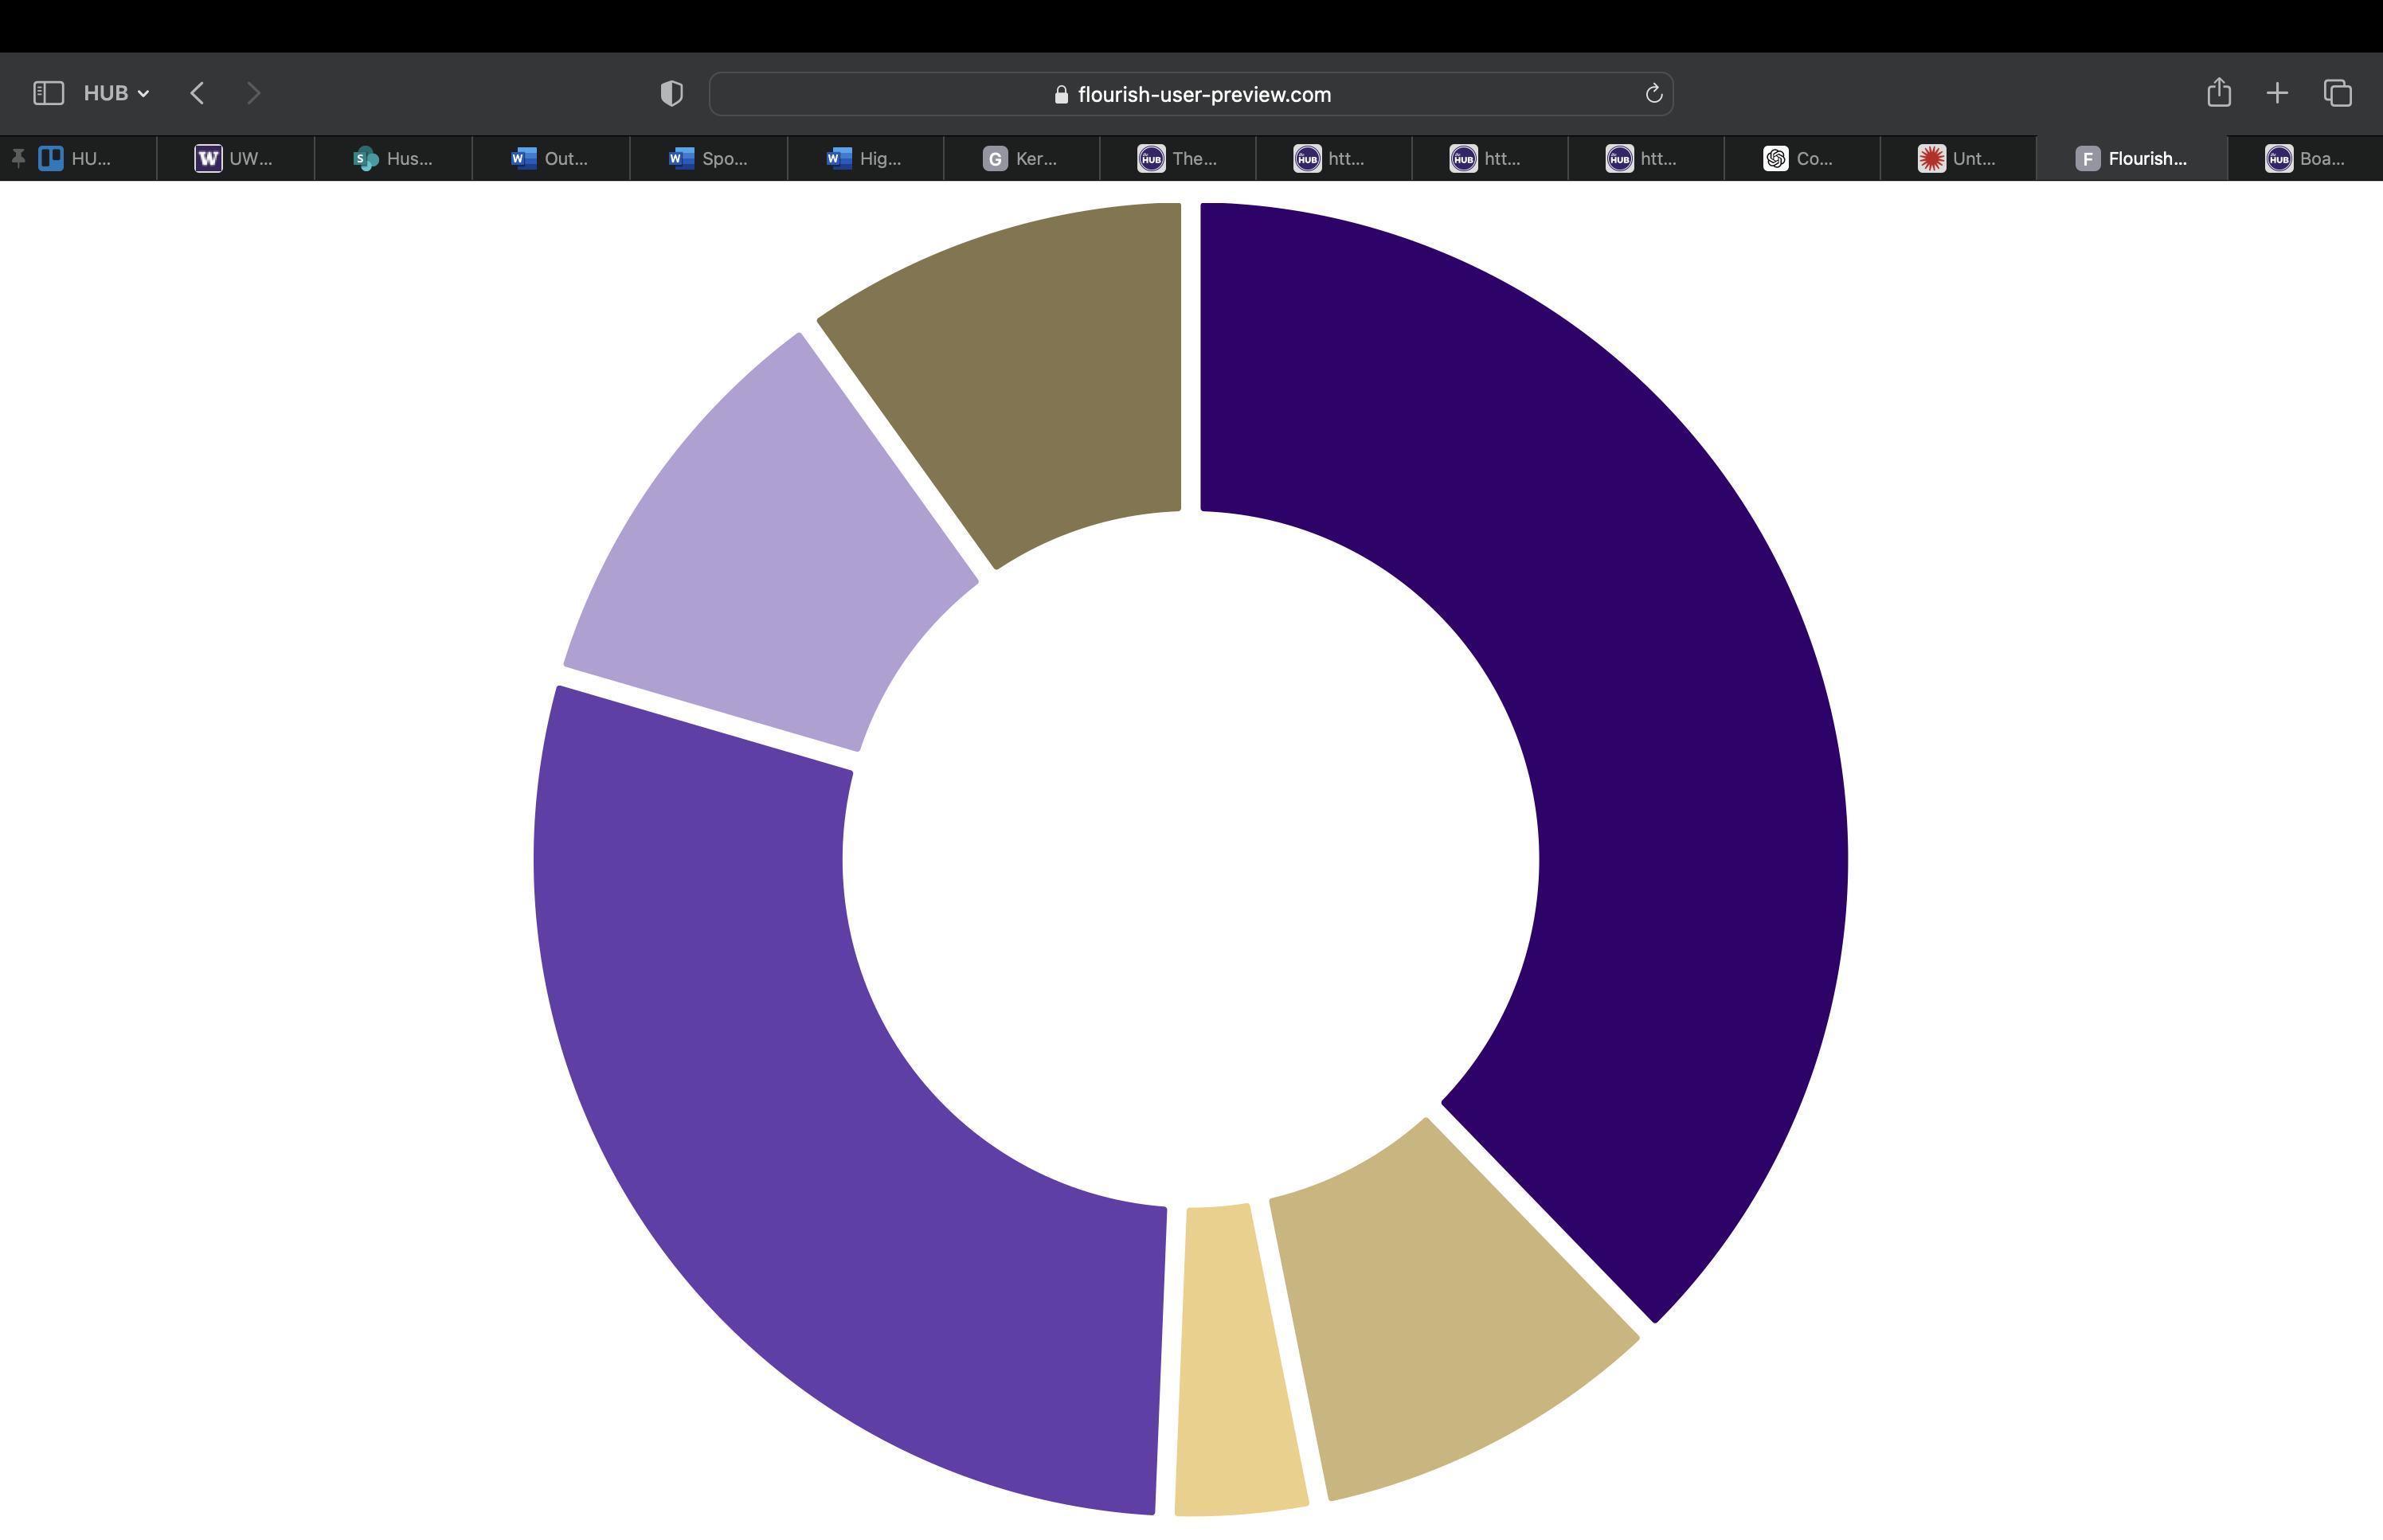Show tab overview icon
The height and width of the screenshot is (1540, 2383).
[x=2337, y=93]
